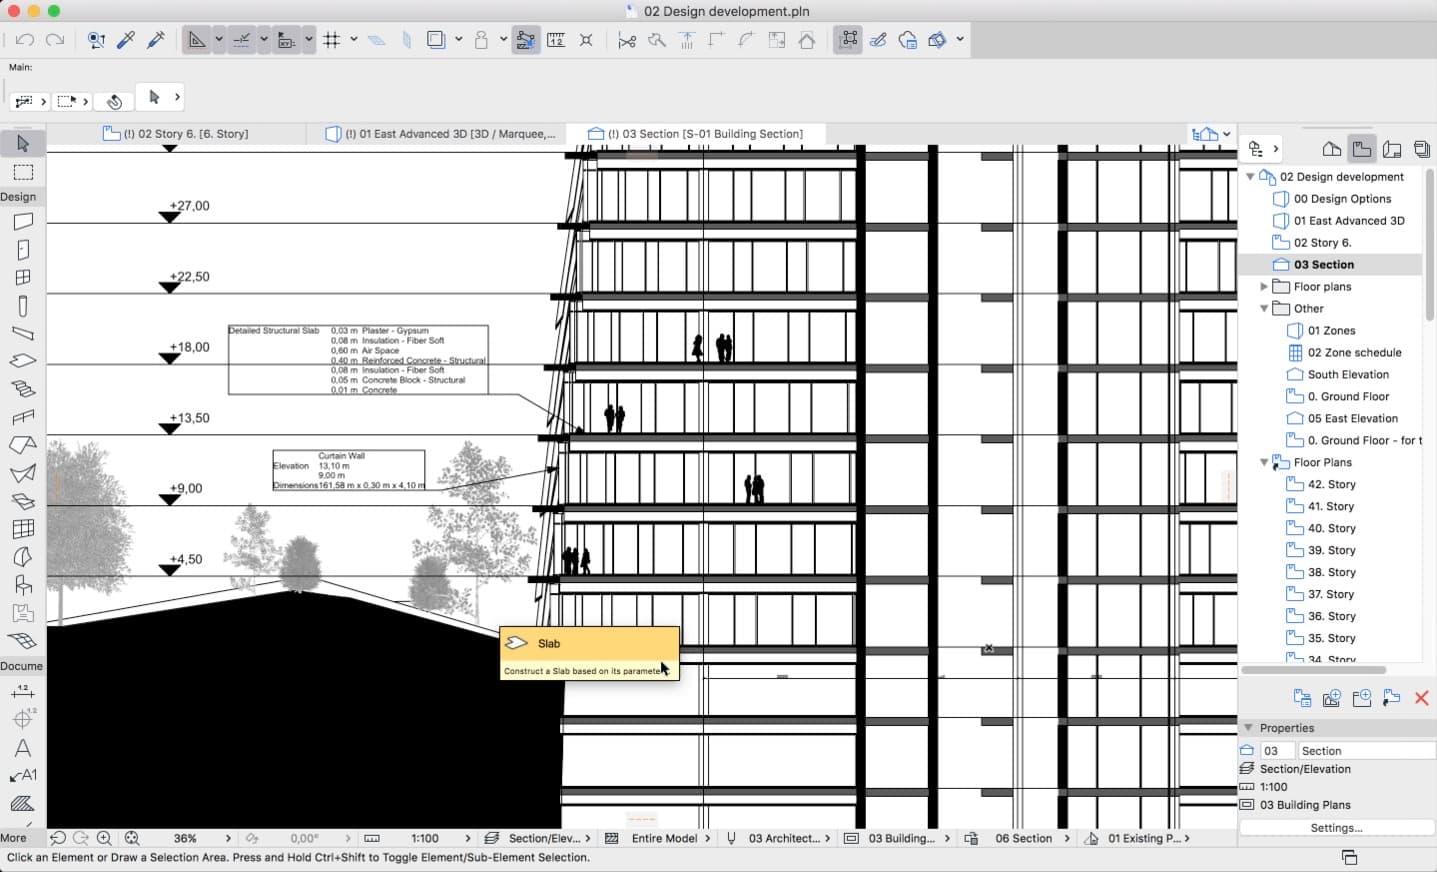Click the Redo arrow in the toolbar
The height and width of the screenshot is (872, 1437).
pyautogui.click(x=55, y=40)
